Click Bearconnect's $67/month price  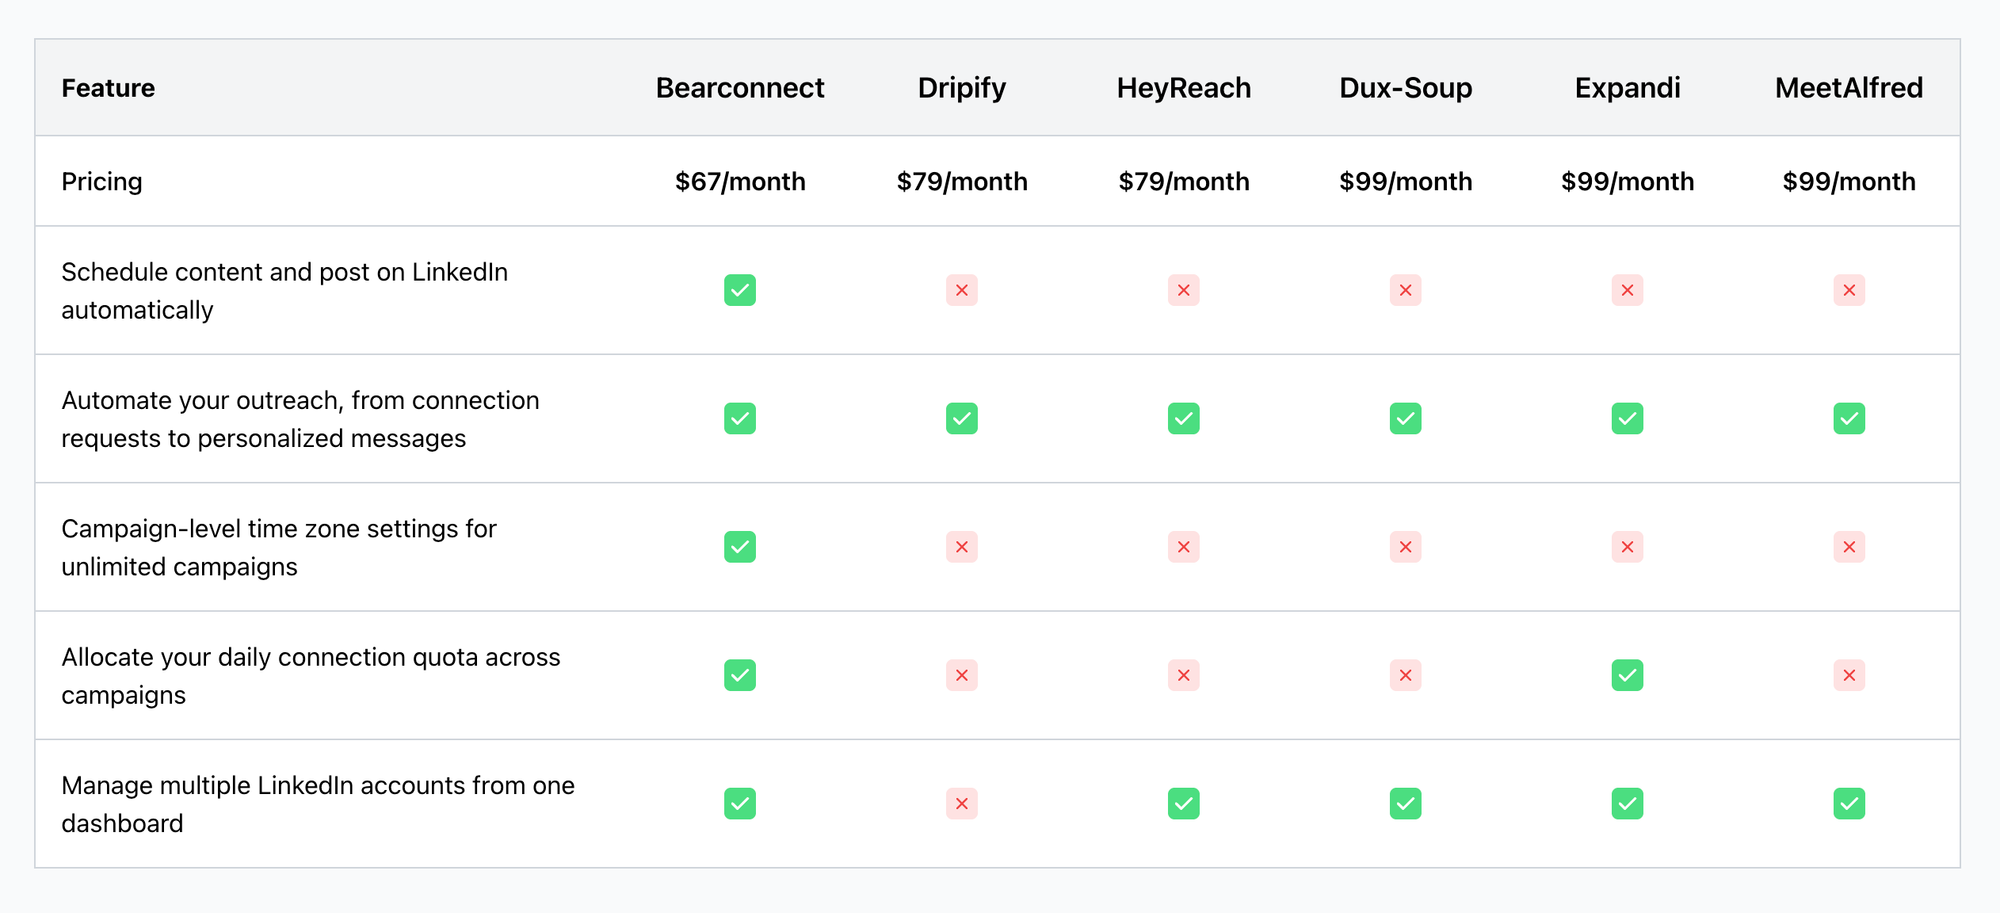click(x=740, y=181)
